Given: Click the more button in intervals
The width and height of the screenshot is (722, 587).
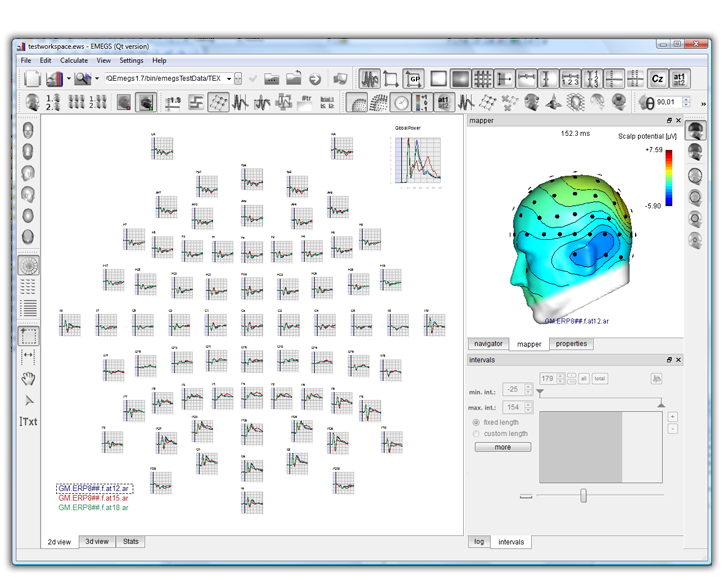Looking at the screenshot, I should (502, 447).
